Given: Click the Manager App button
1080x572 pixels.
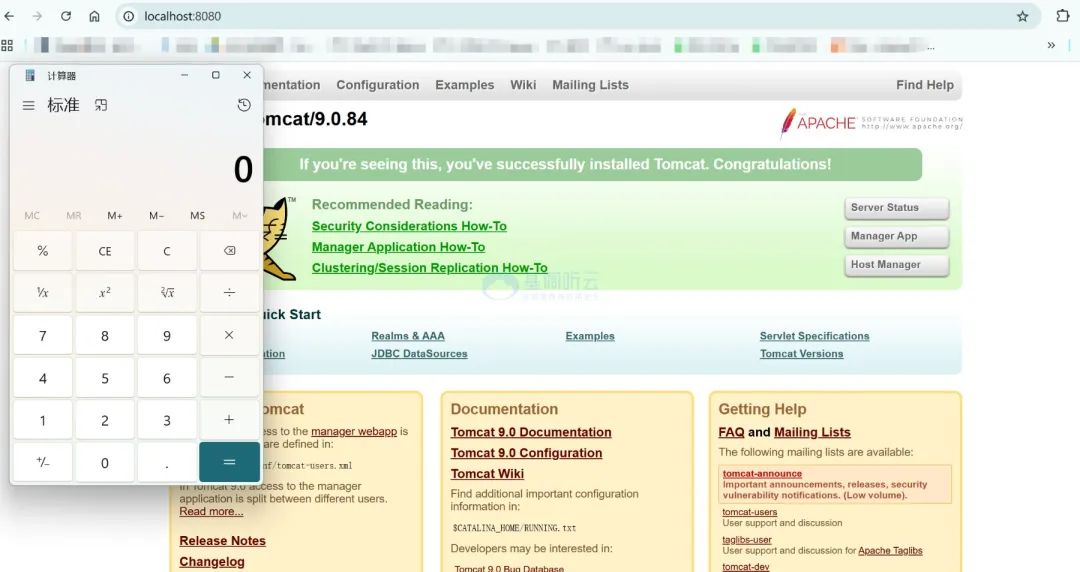Looking at the screenshot, I should (896, 236).
